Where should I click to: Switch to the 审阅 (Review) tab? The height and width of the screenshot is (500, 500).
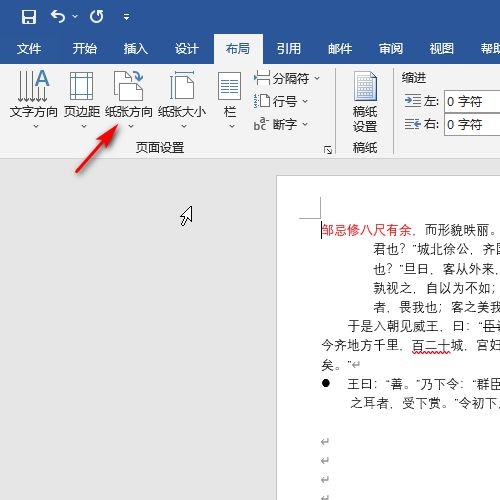click(x=391, y=49)
